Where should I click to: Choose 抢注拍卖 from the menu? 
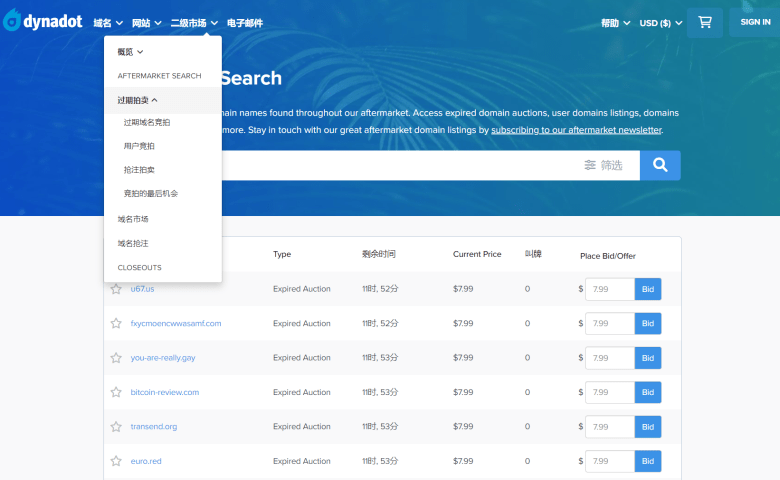pyautogui.click(x=139, y=170)
